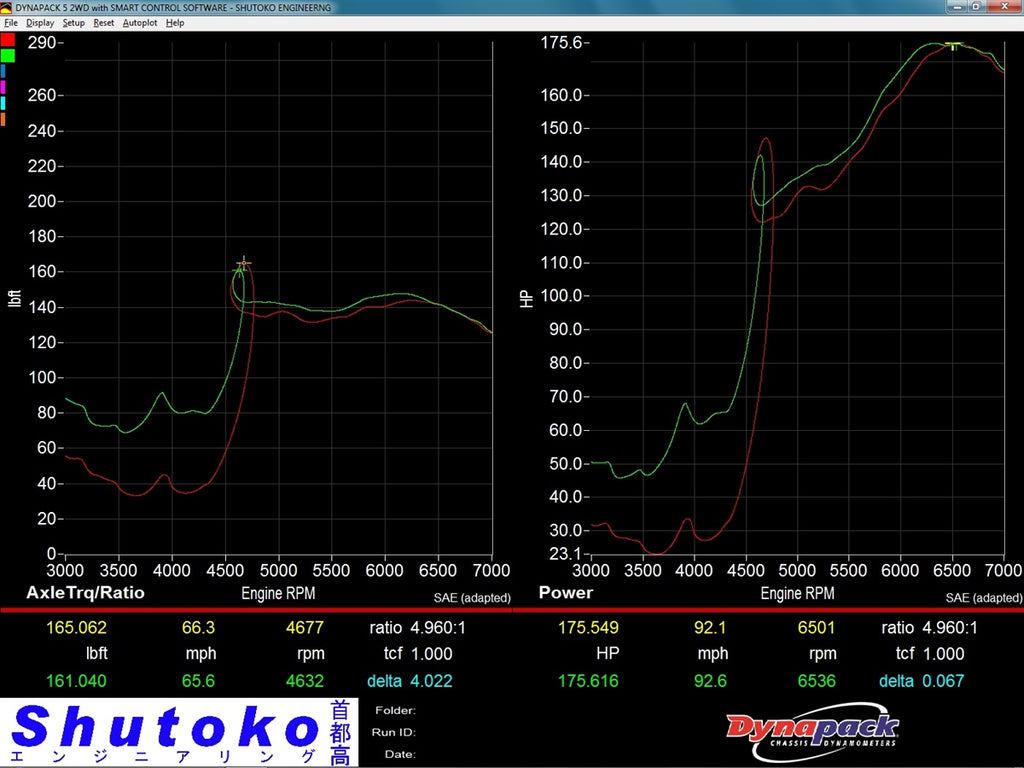Open the Autoplot menu
1024x768 pixels.
(x=140, y=23)
